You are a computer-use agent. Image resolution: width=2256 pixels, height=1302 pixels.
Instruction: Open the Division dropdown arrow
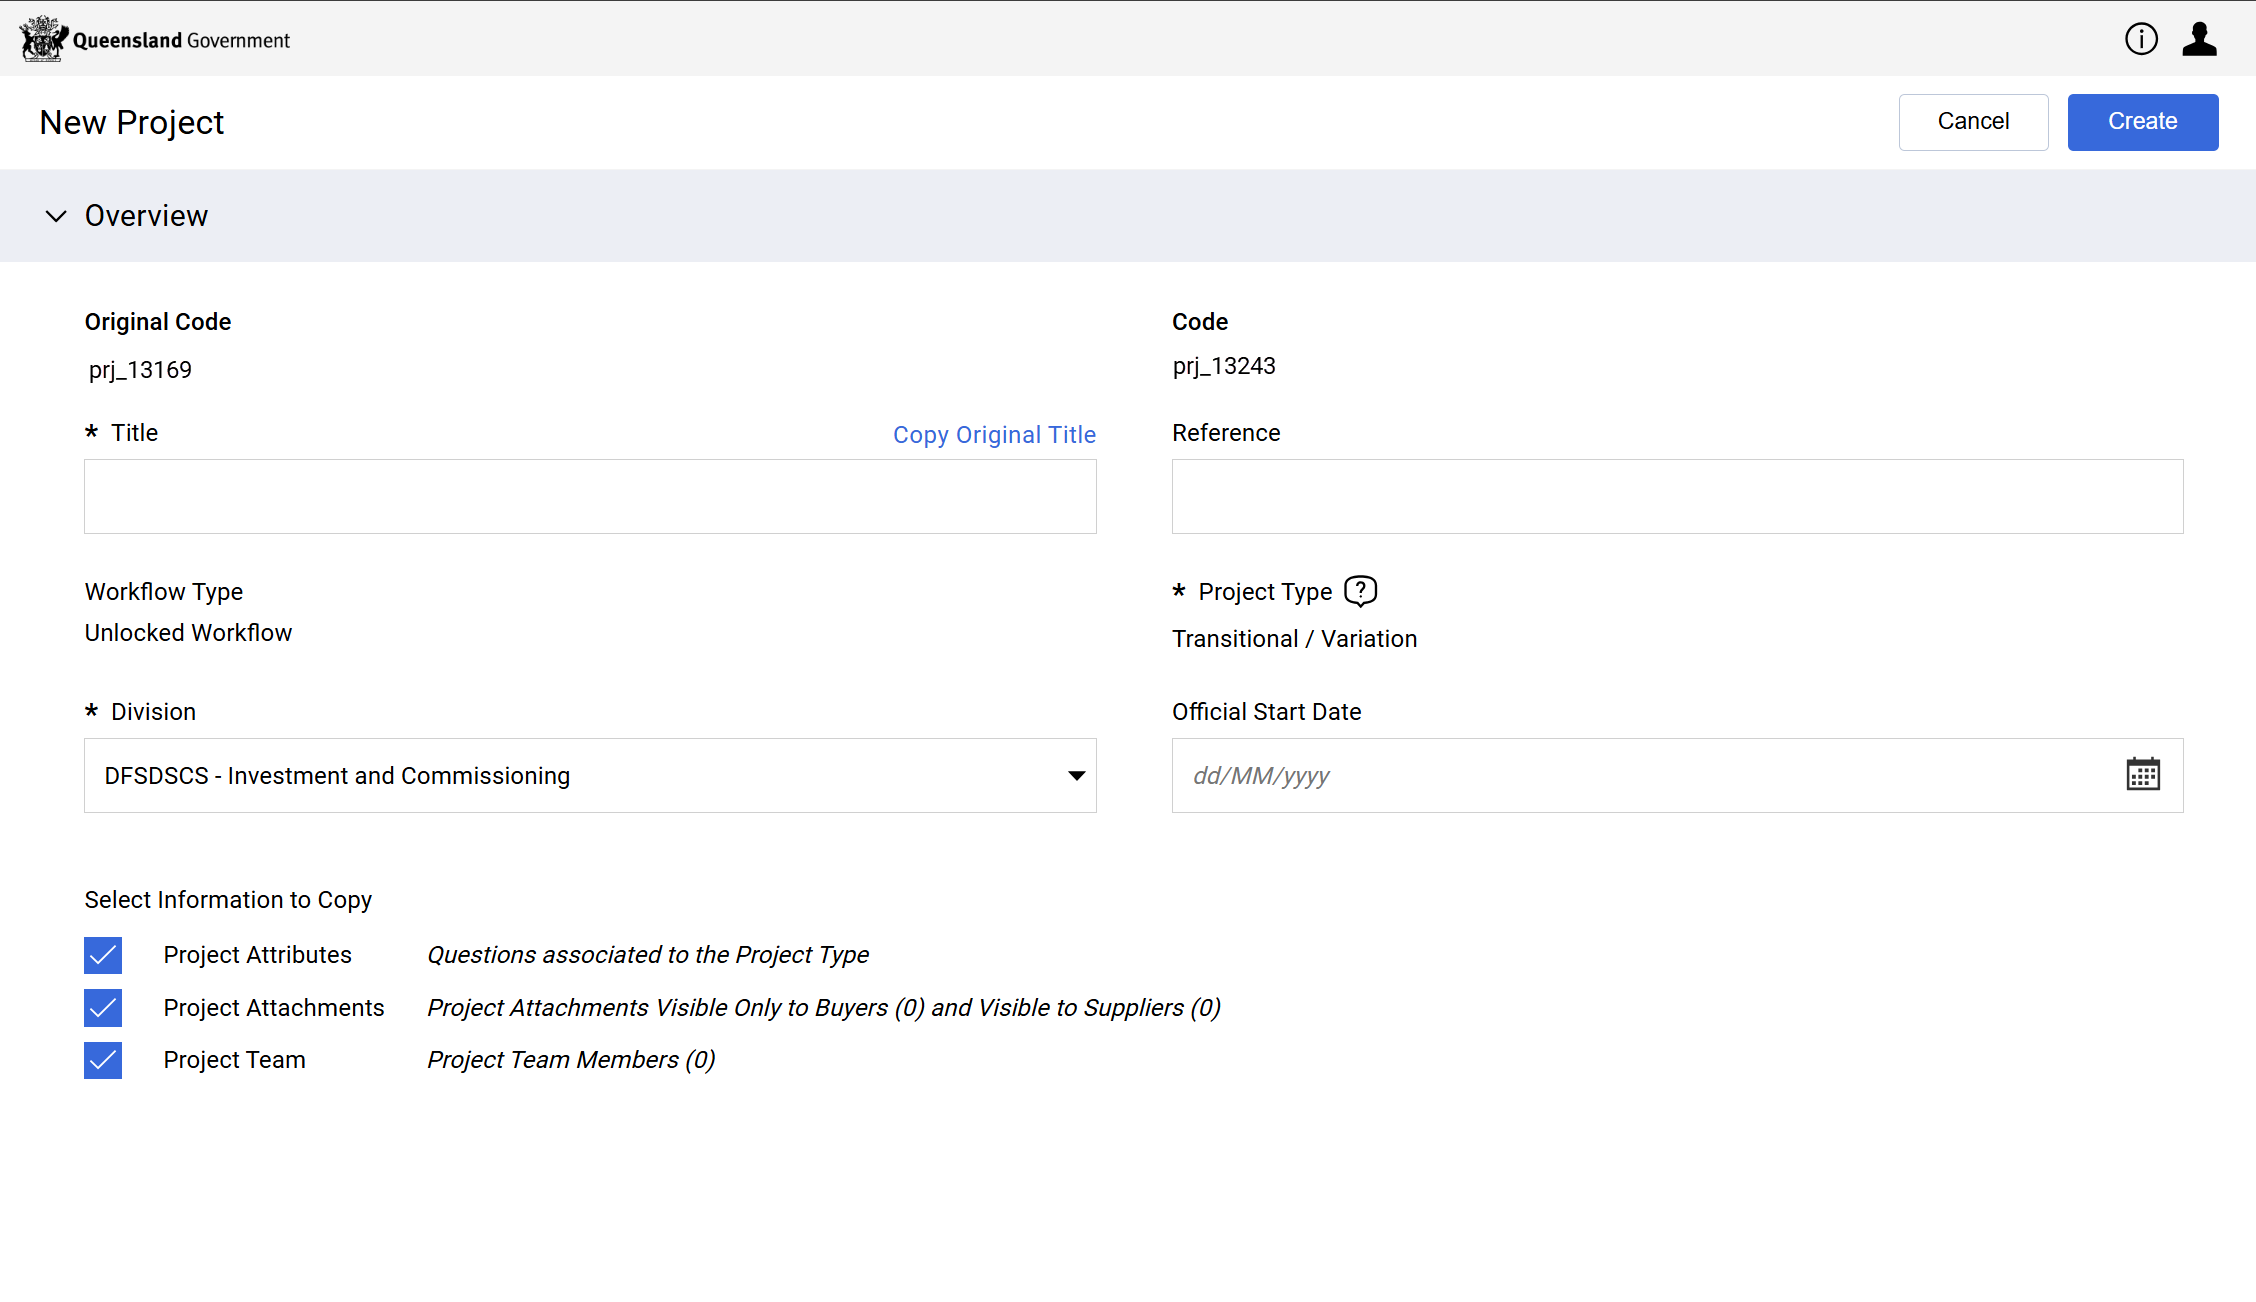click(1076, 776)
